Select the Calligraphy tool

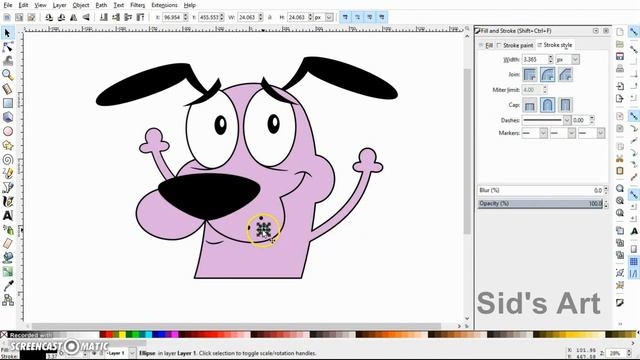tap(7, 202)
